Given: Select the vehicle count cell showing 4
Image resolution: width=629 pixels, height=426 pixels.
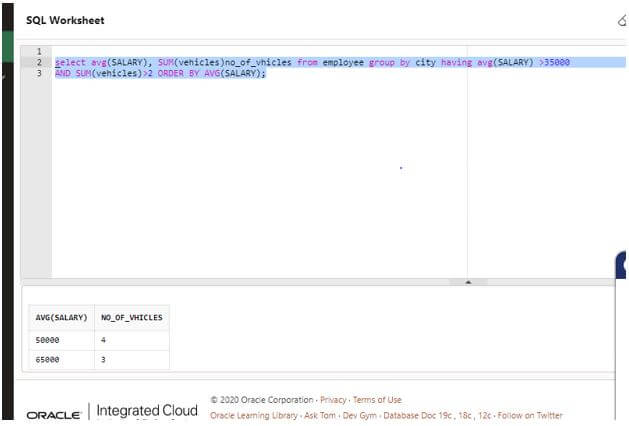Looking at the screenshot, I should (132, 340).
